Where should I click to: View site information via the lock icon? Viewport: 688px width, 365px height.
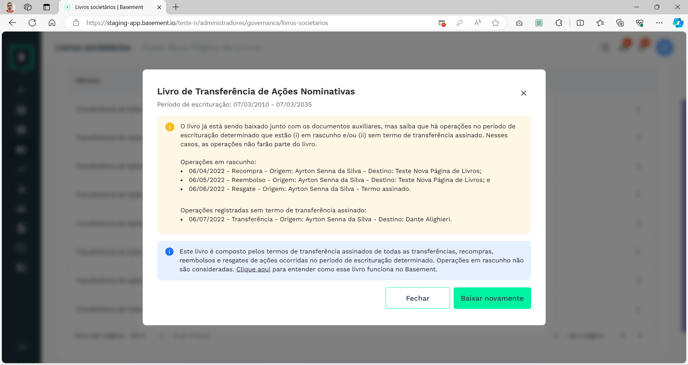point(76,23)
